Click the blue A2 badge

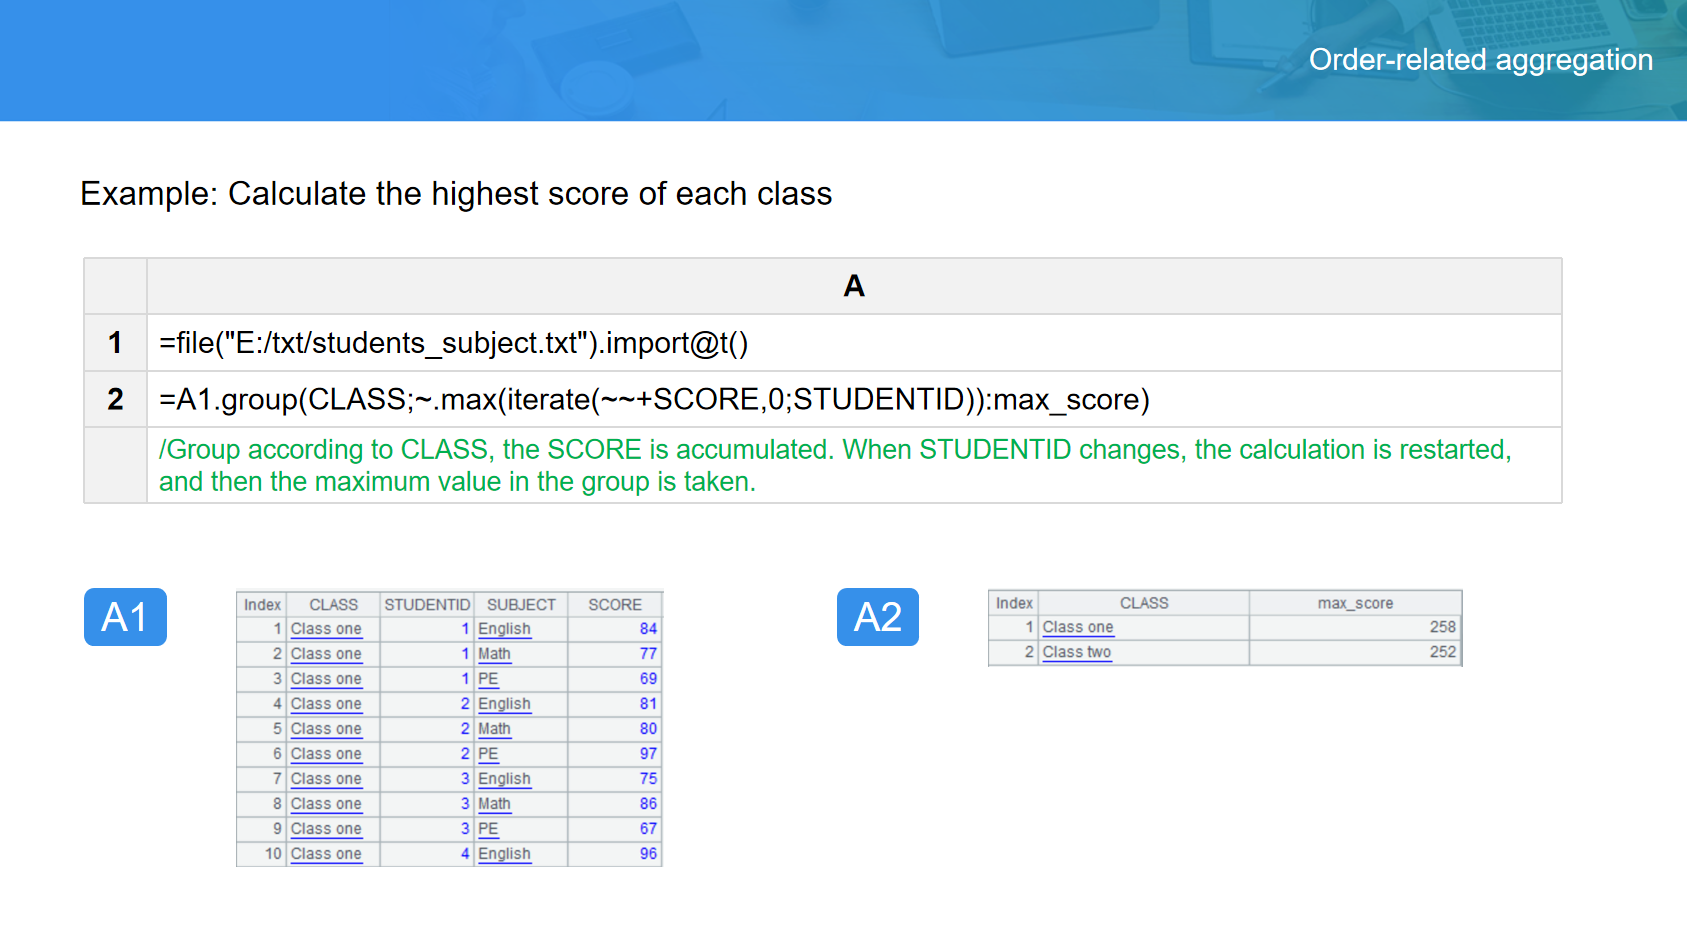877,617
